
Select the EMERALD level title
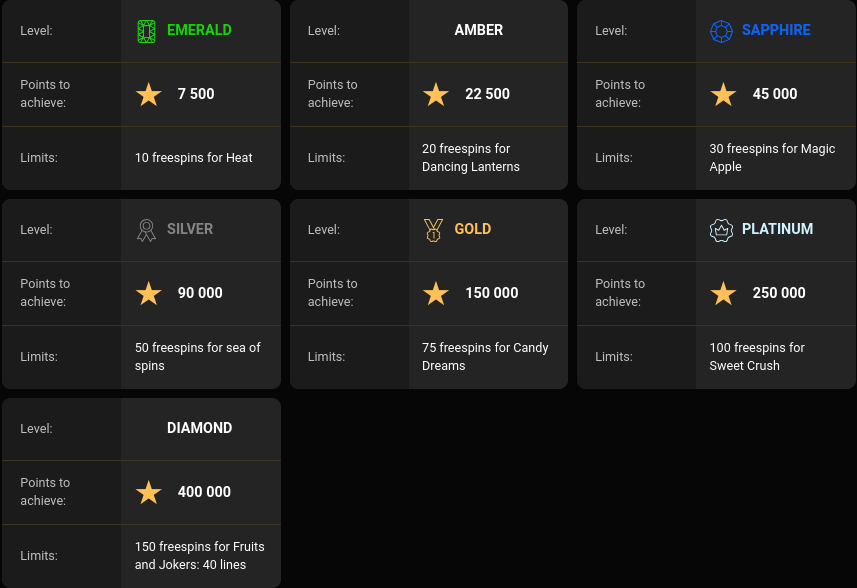[x=199, y=30]
